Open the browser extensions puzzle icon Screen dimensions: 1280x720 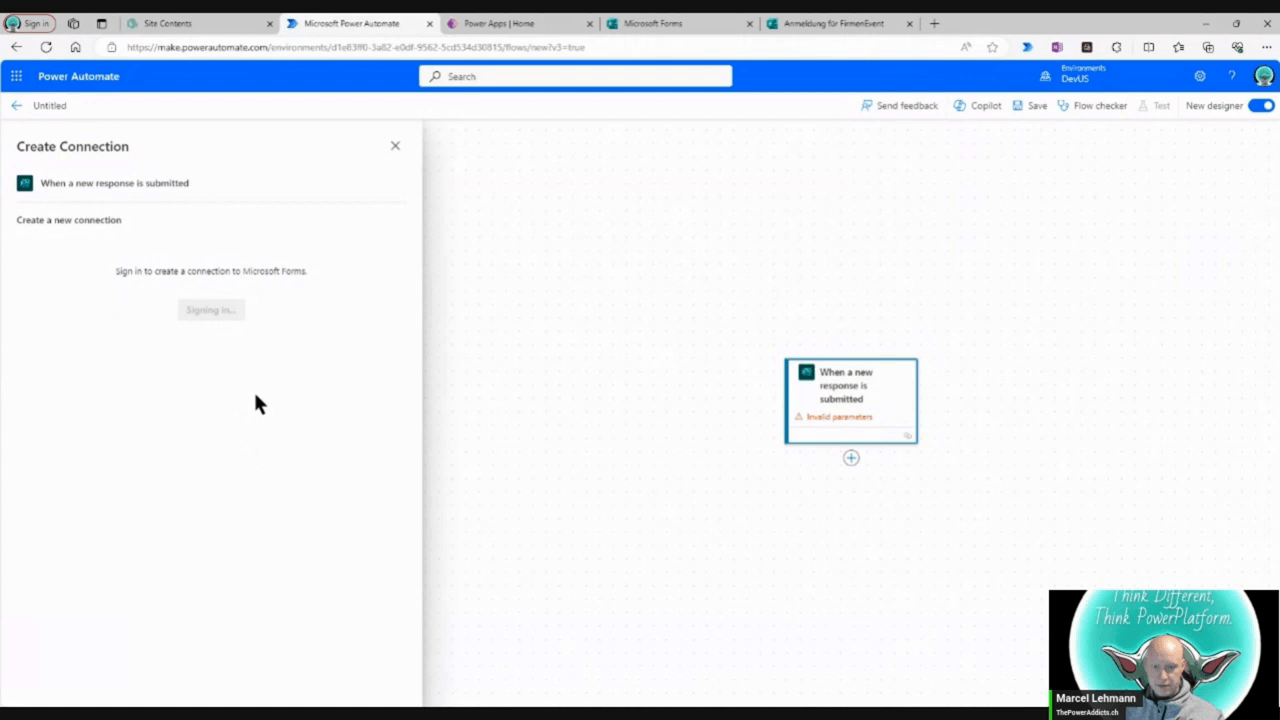tap(1117, 47)
